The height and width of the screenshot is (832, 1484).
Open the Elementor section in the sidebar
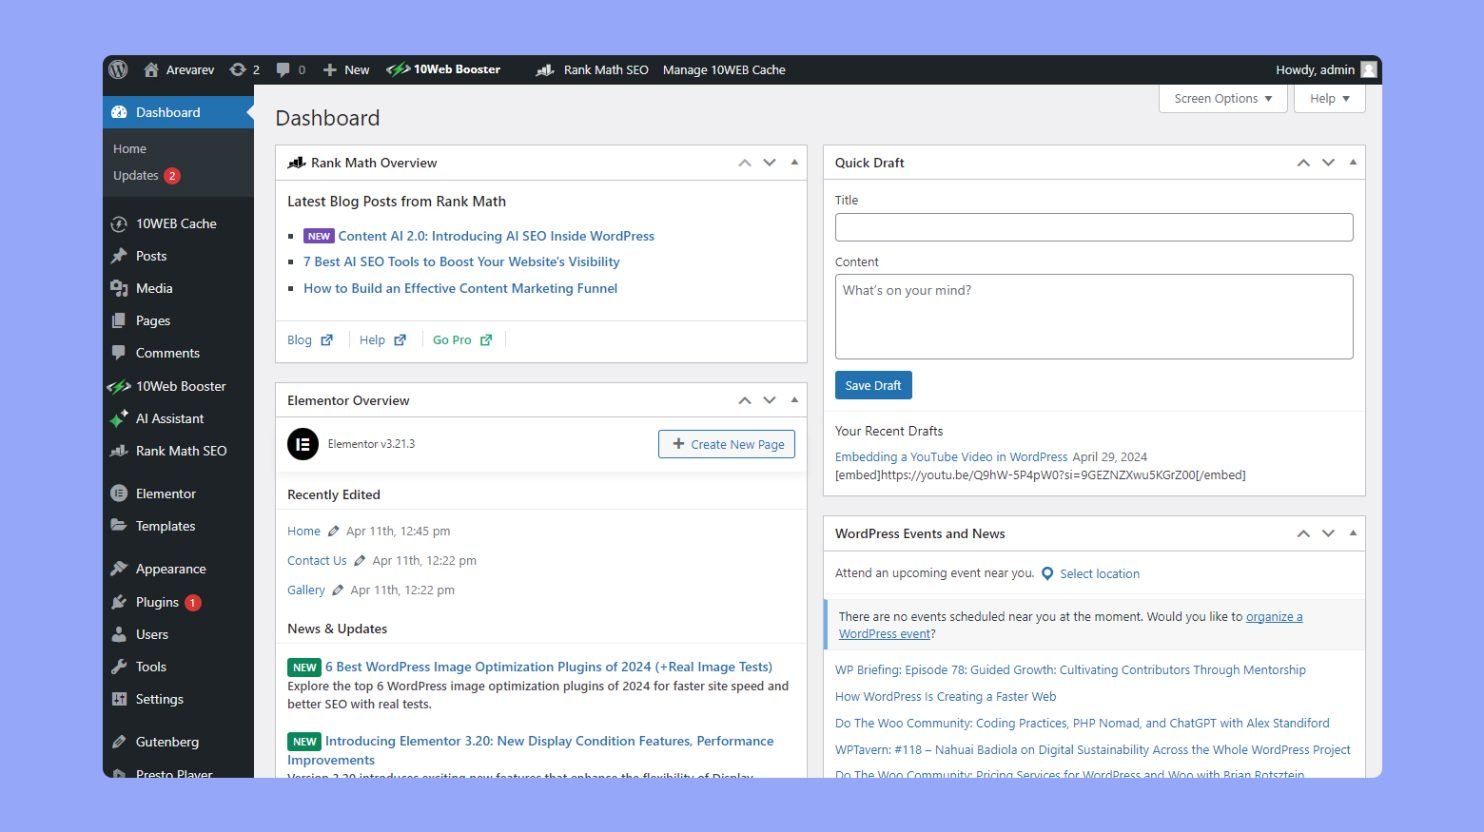[x=165, y=493]
